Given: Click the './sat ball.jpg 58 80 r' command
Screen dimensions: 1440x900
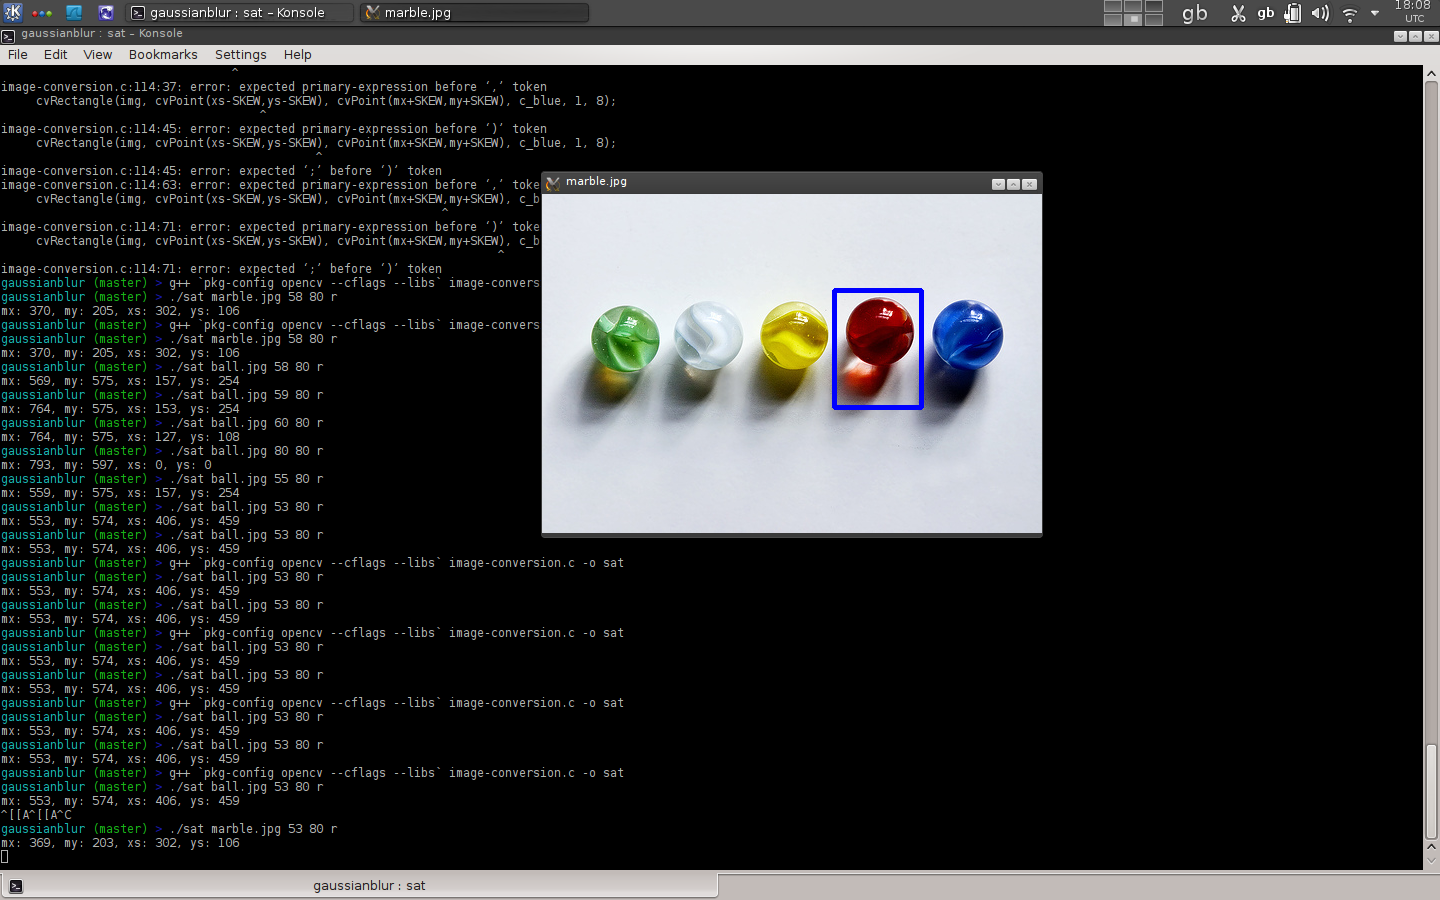Looking at the screenshot, I should (246, 367).
